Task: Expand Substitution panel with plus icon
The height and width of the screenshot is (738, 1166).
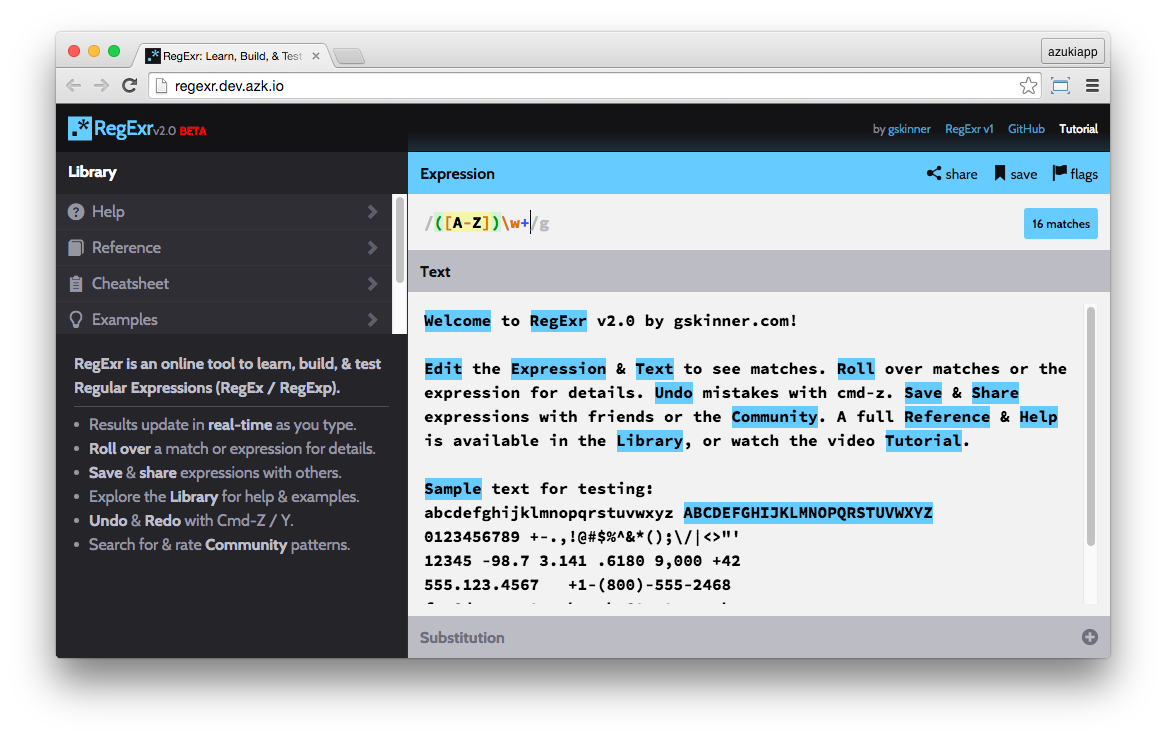Action: 1089,638
